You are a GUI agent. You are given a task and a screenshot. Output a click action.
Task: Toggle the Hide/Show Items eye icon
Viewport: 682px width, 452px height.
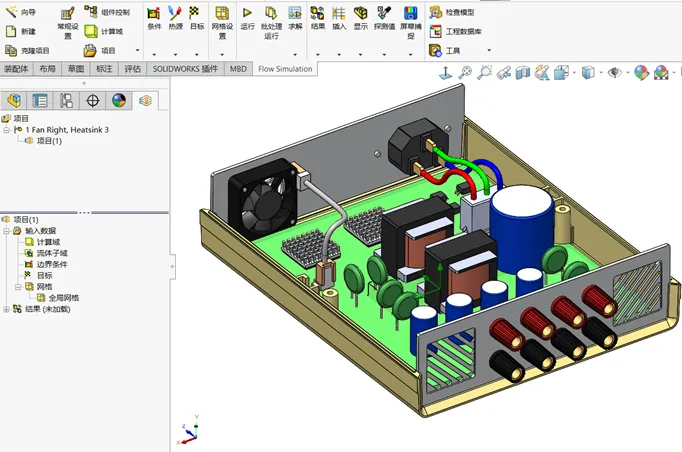click(614, 73)
